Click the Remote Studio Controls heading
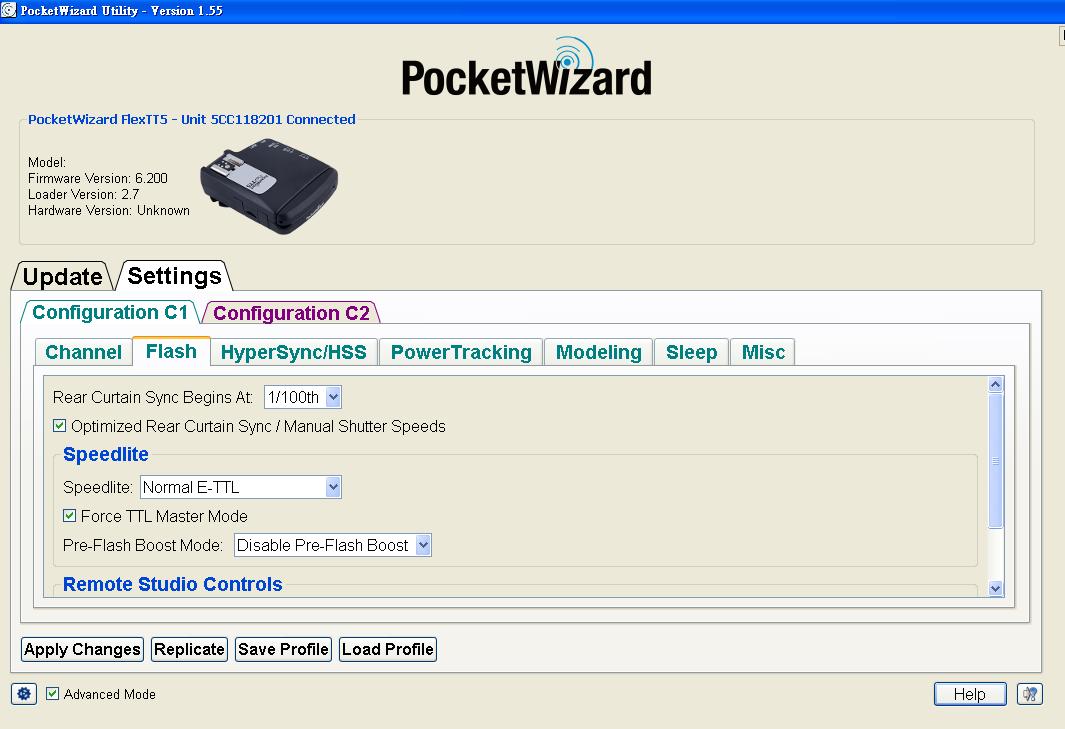The width and height of the screenshot is (1065, 729). (x=173, y=584)
